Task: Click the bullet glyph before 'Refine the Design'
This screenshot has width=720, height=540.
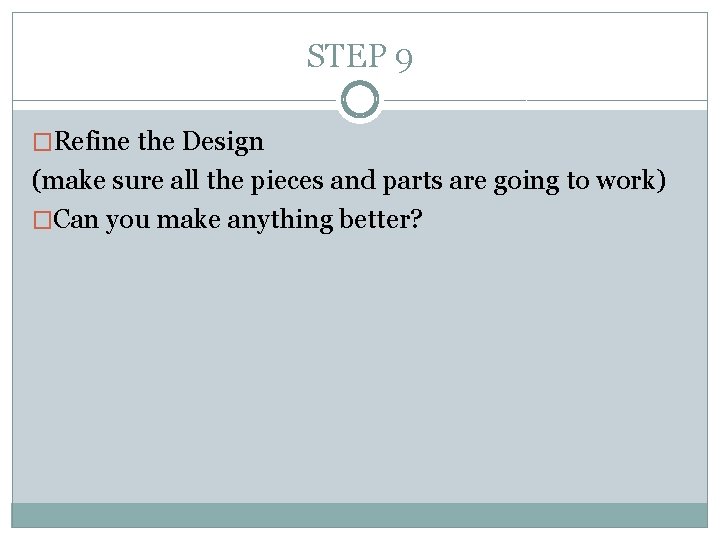Action: 40,142
